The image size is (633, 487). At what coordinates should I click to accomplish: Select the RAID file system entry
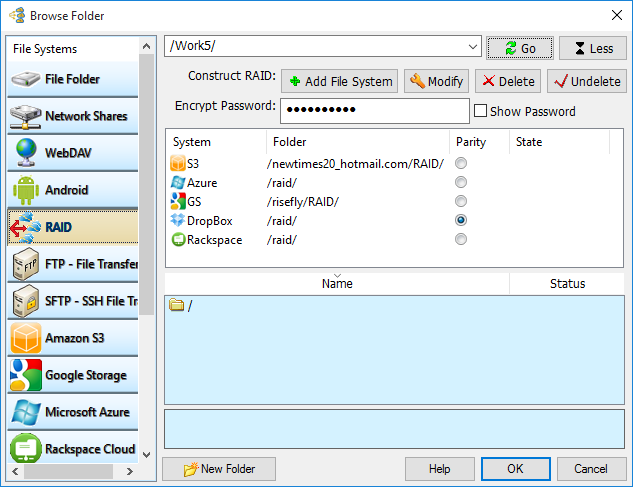point(73,227)
